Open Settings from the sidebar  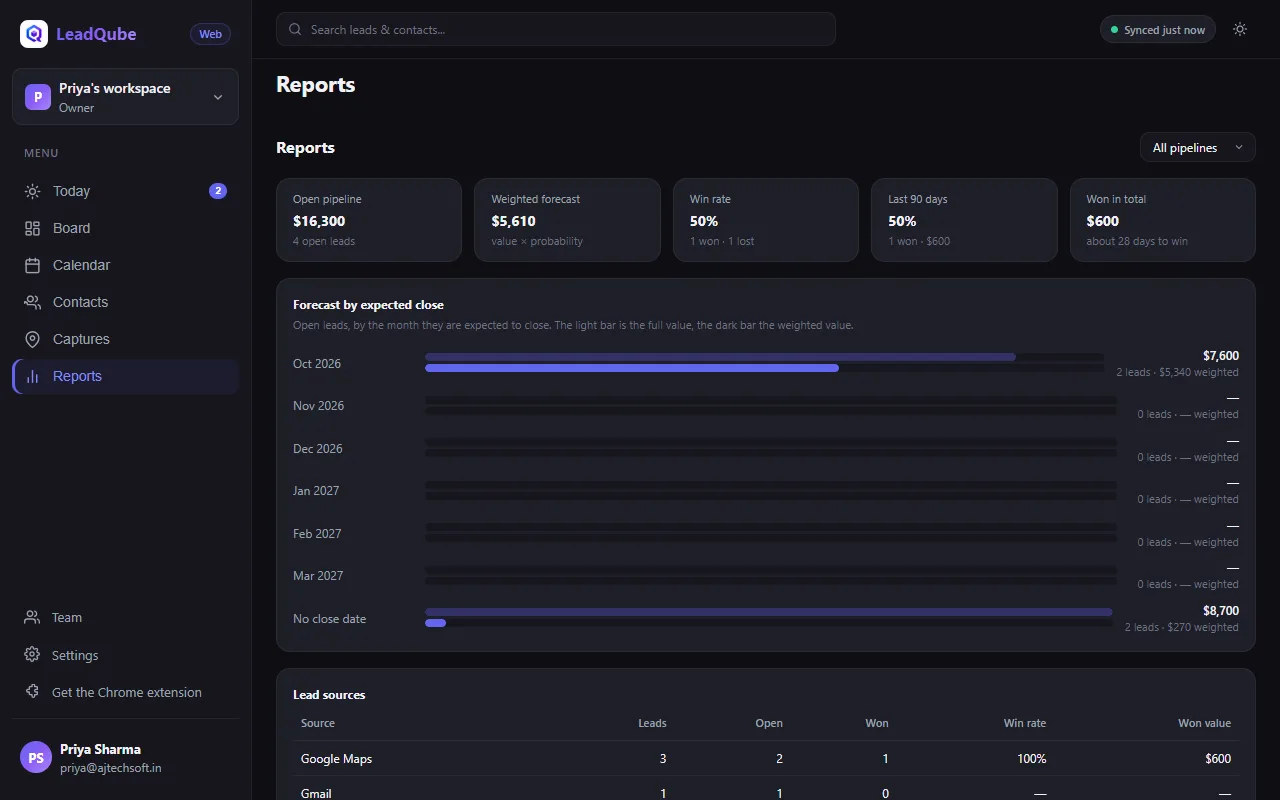[126, 655]
